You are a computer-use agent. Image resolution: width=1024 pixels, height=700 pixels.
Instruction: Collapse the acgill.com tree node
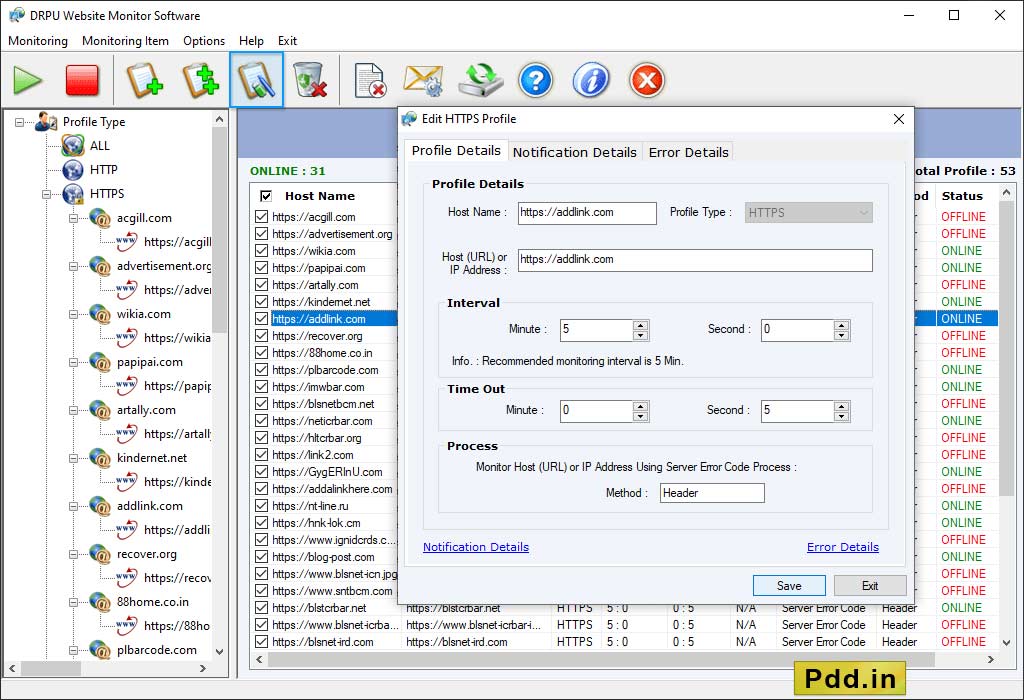[74, 218]
